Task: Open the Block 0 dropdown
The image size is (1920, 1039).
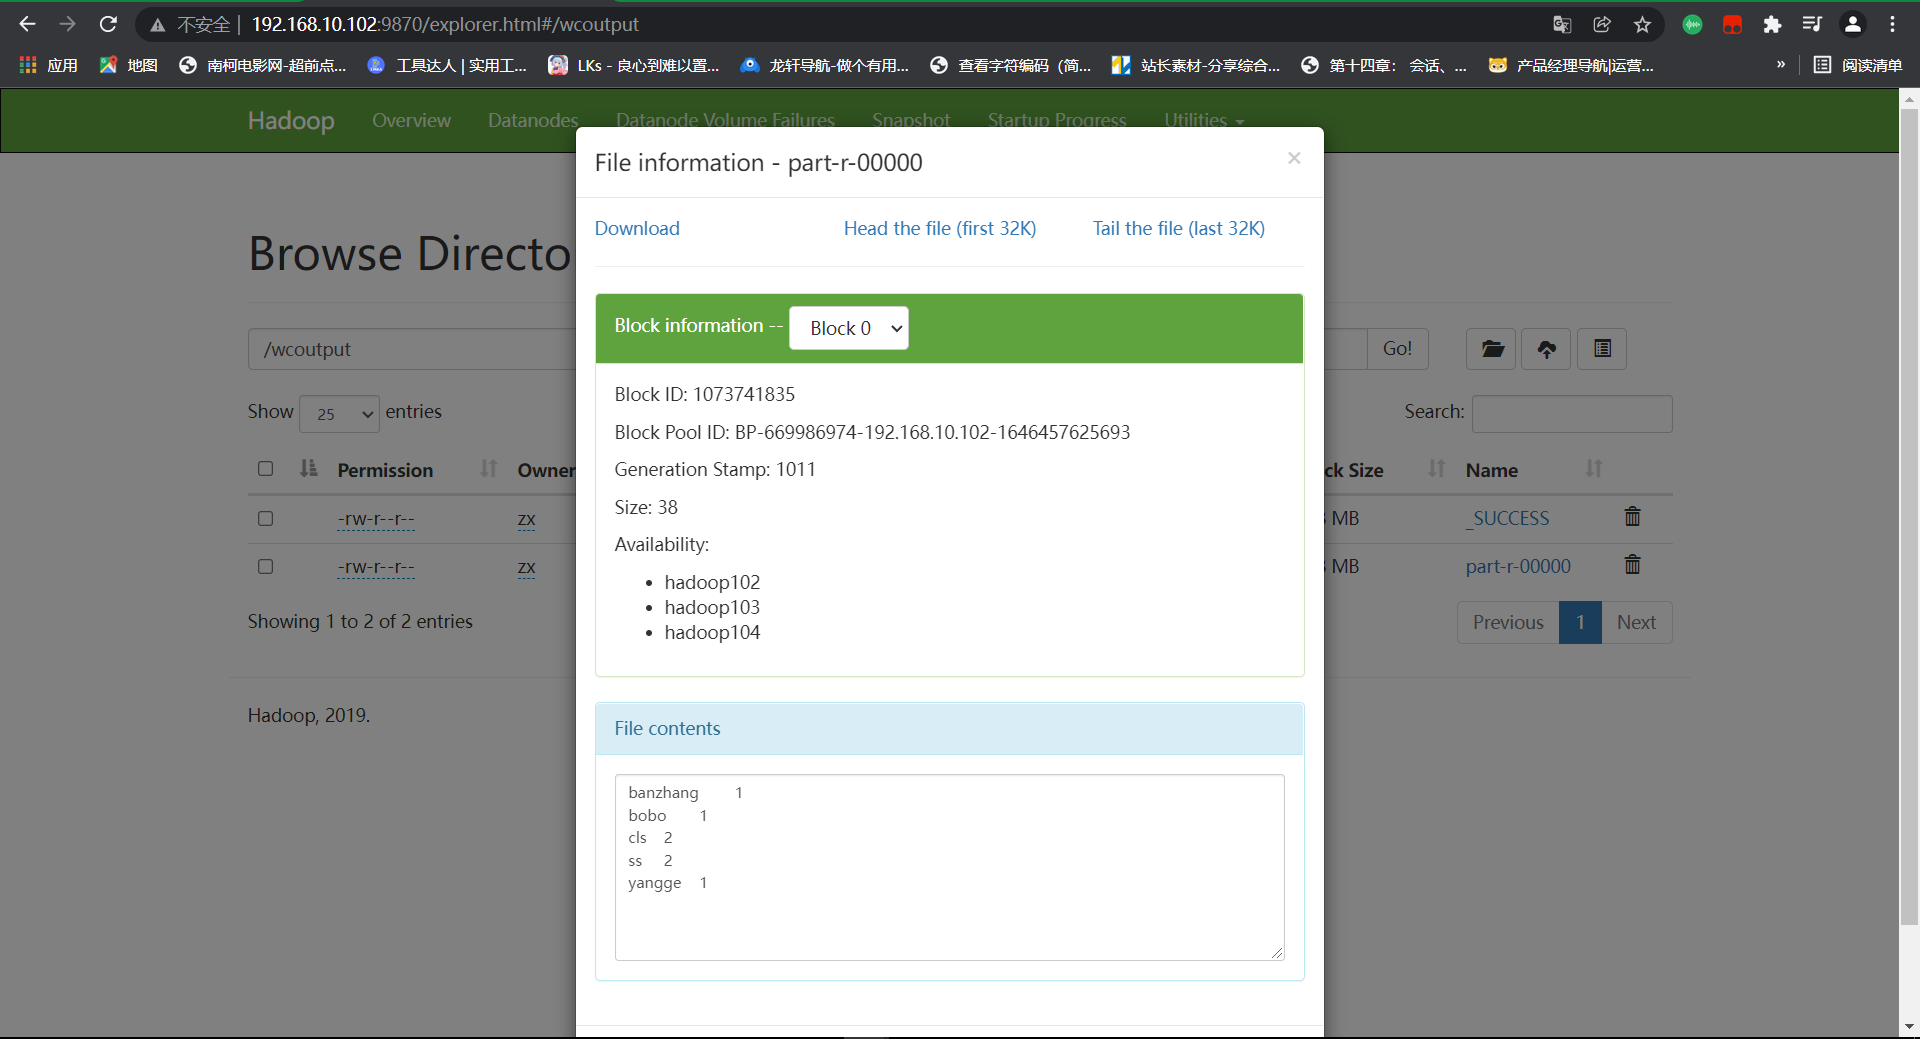Action: tap(849, 328)
